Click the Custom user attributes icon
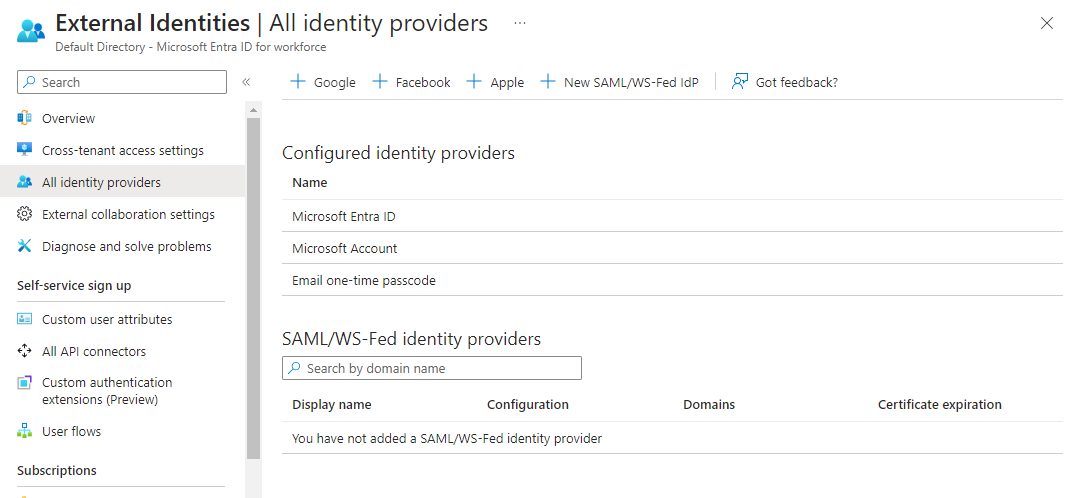Image resolution: width=1083 pixels, height=498 pixels. click(25, 319)
